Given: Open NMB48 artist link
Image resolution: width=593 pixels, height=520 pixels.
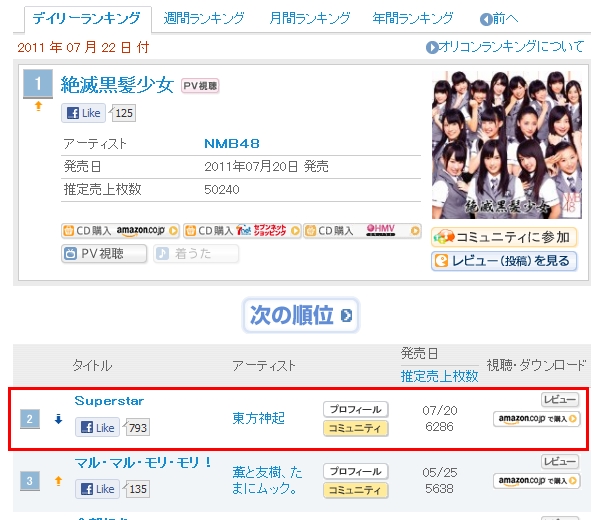Looking at the screenshot, I should [232, 144].
